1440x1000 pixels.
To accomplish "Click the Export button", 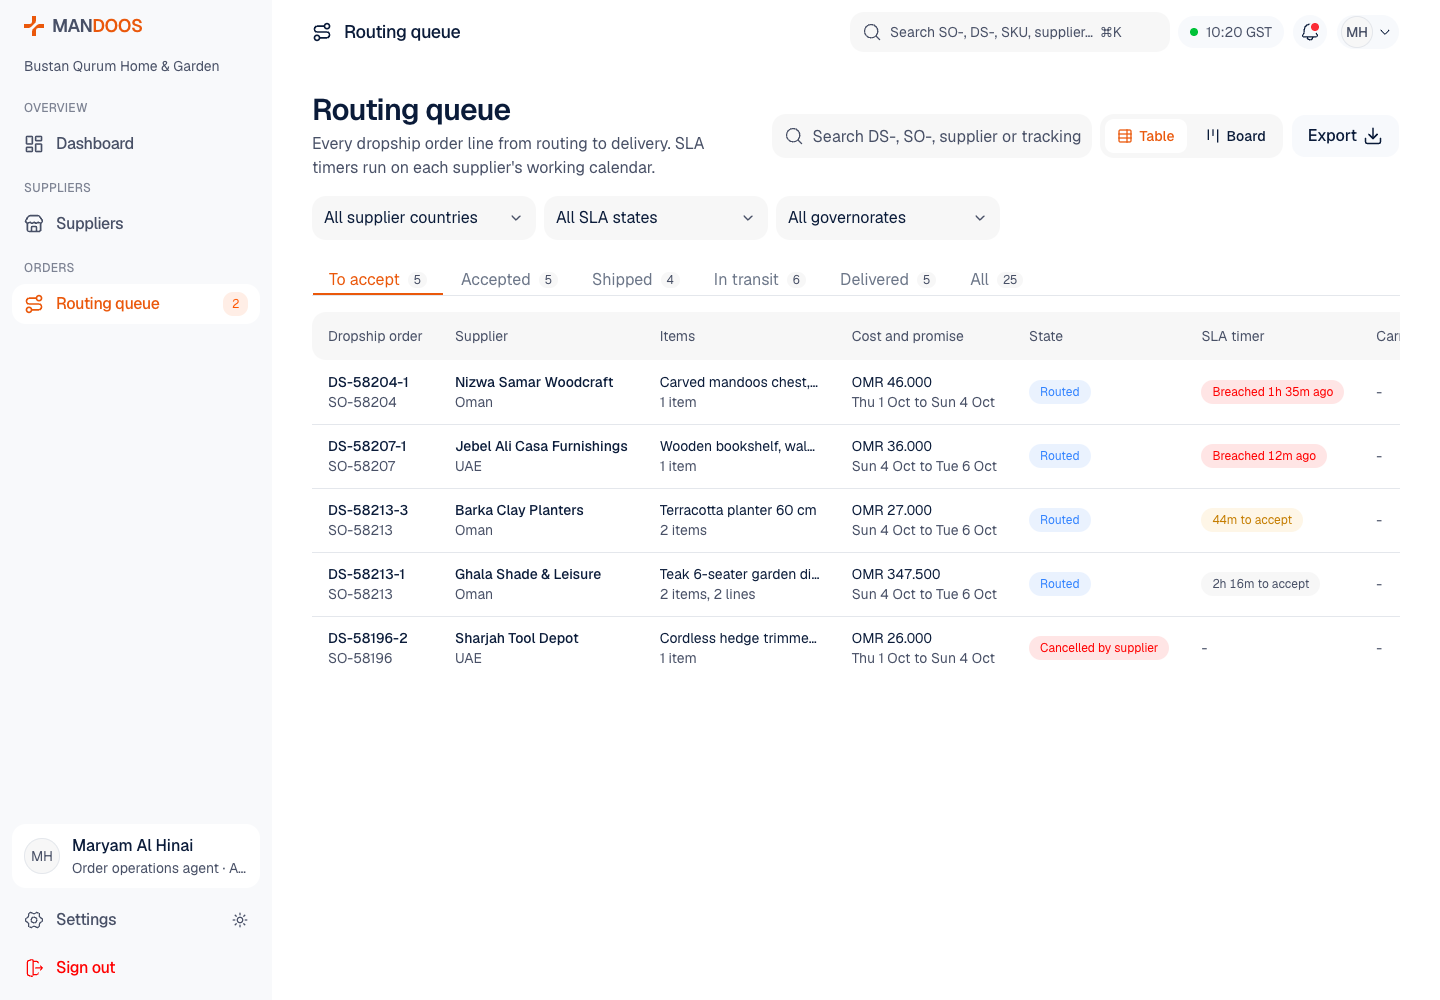I will 1345,136.
